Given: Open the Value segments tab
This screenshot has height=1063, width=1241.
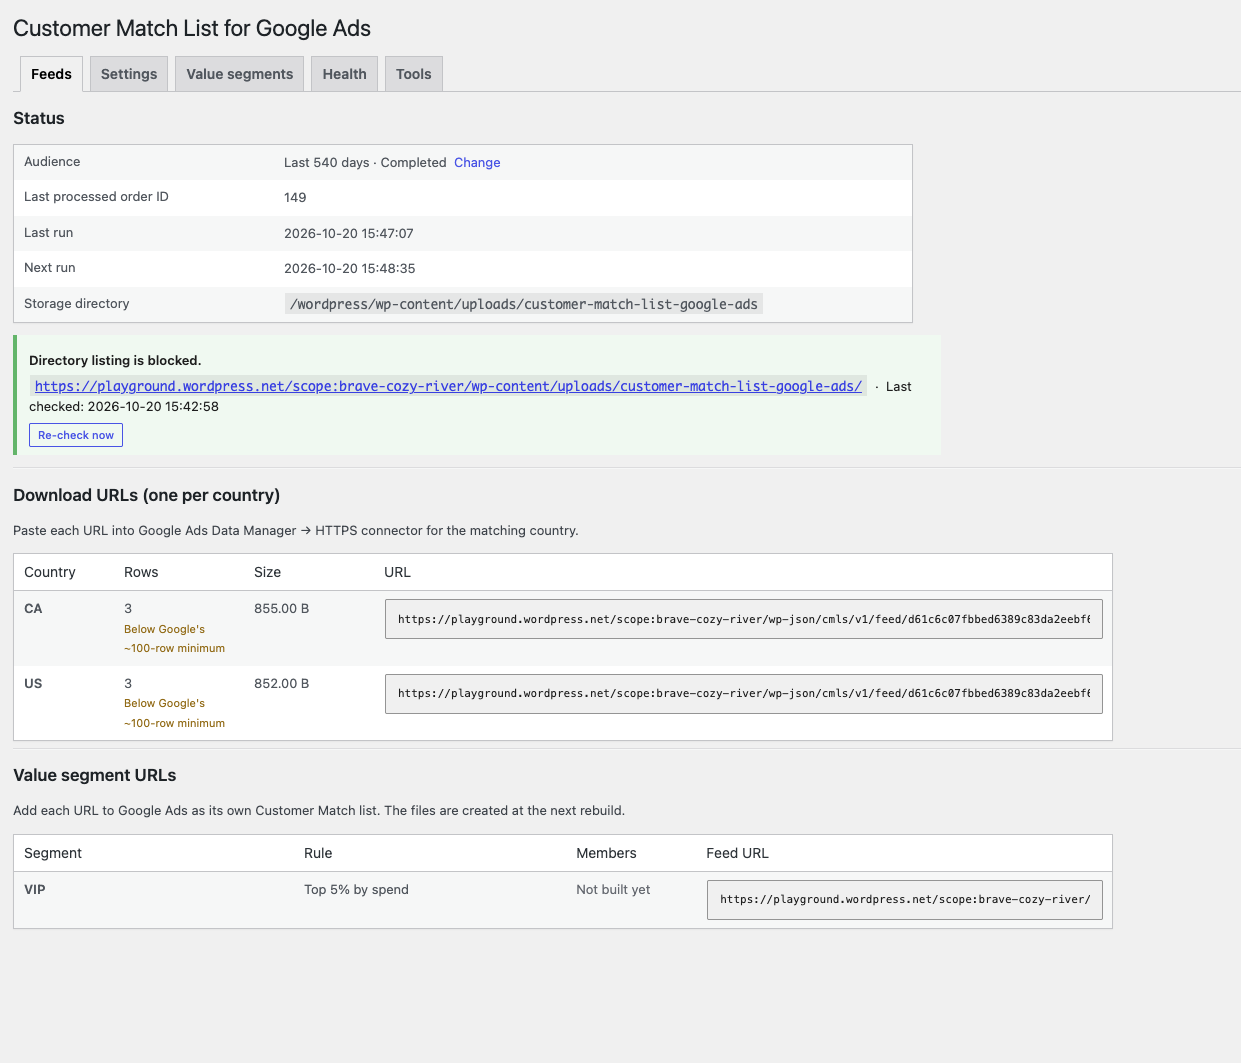Looking at the screenshot, I should [x=240, y=74].
